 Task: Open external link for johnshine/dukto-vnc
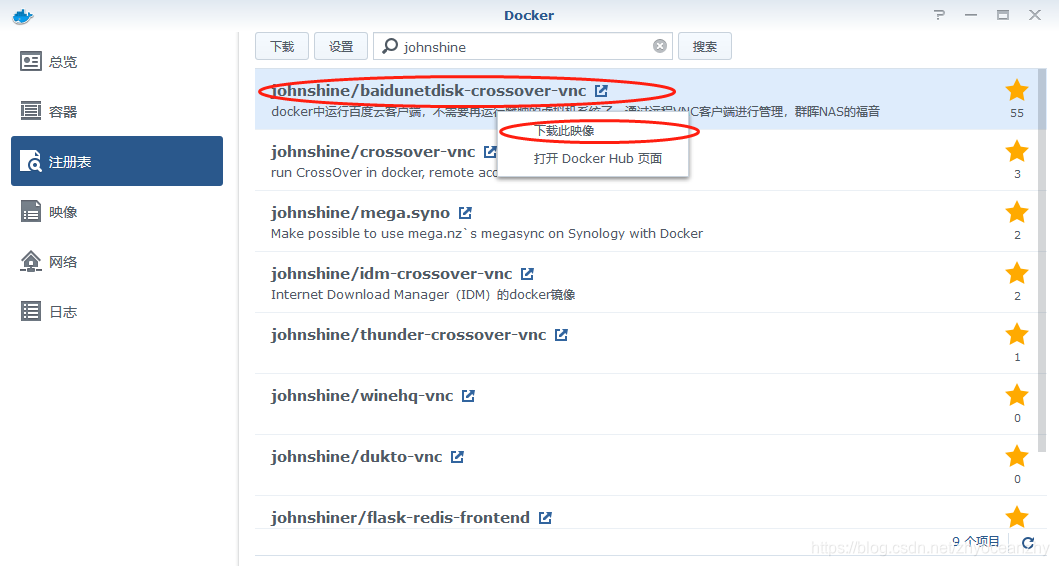[457, 457]
